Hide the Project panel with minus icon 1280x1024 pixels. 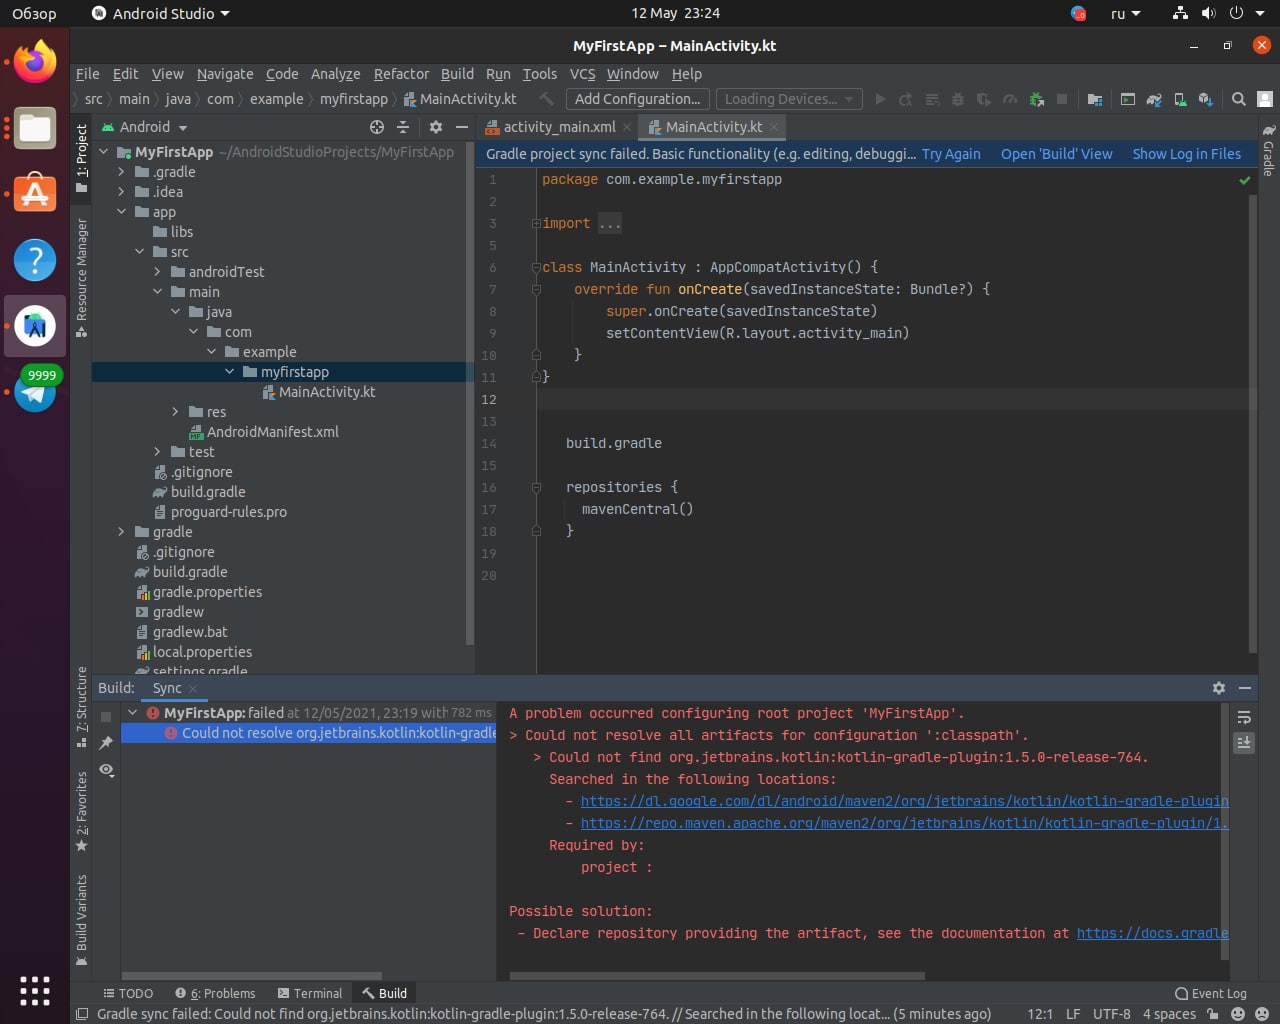point(462,127)
